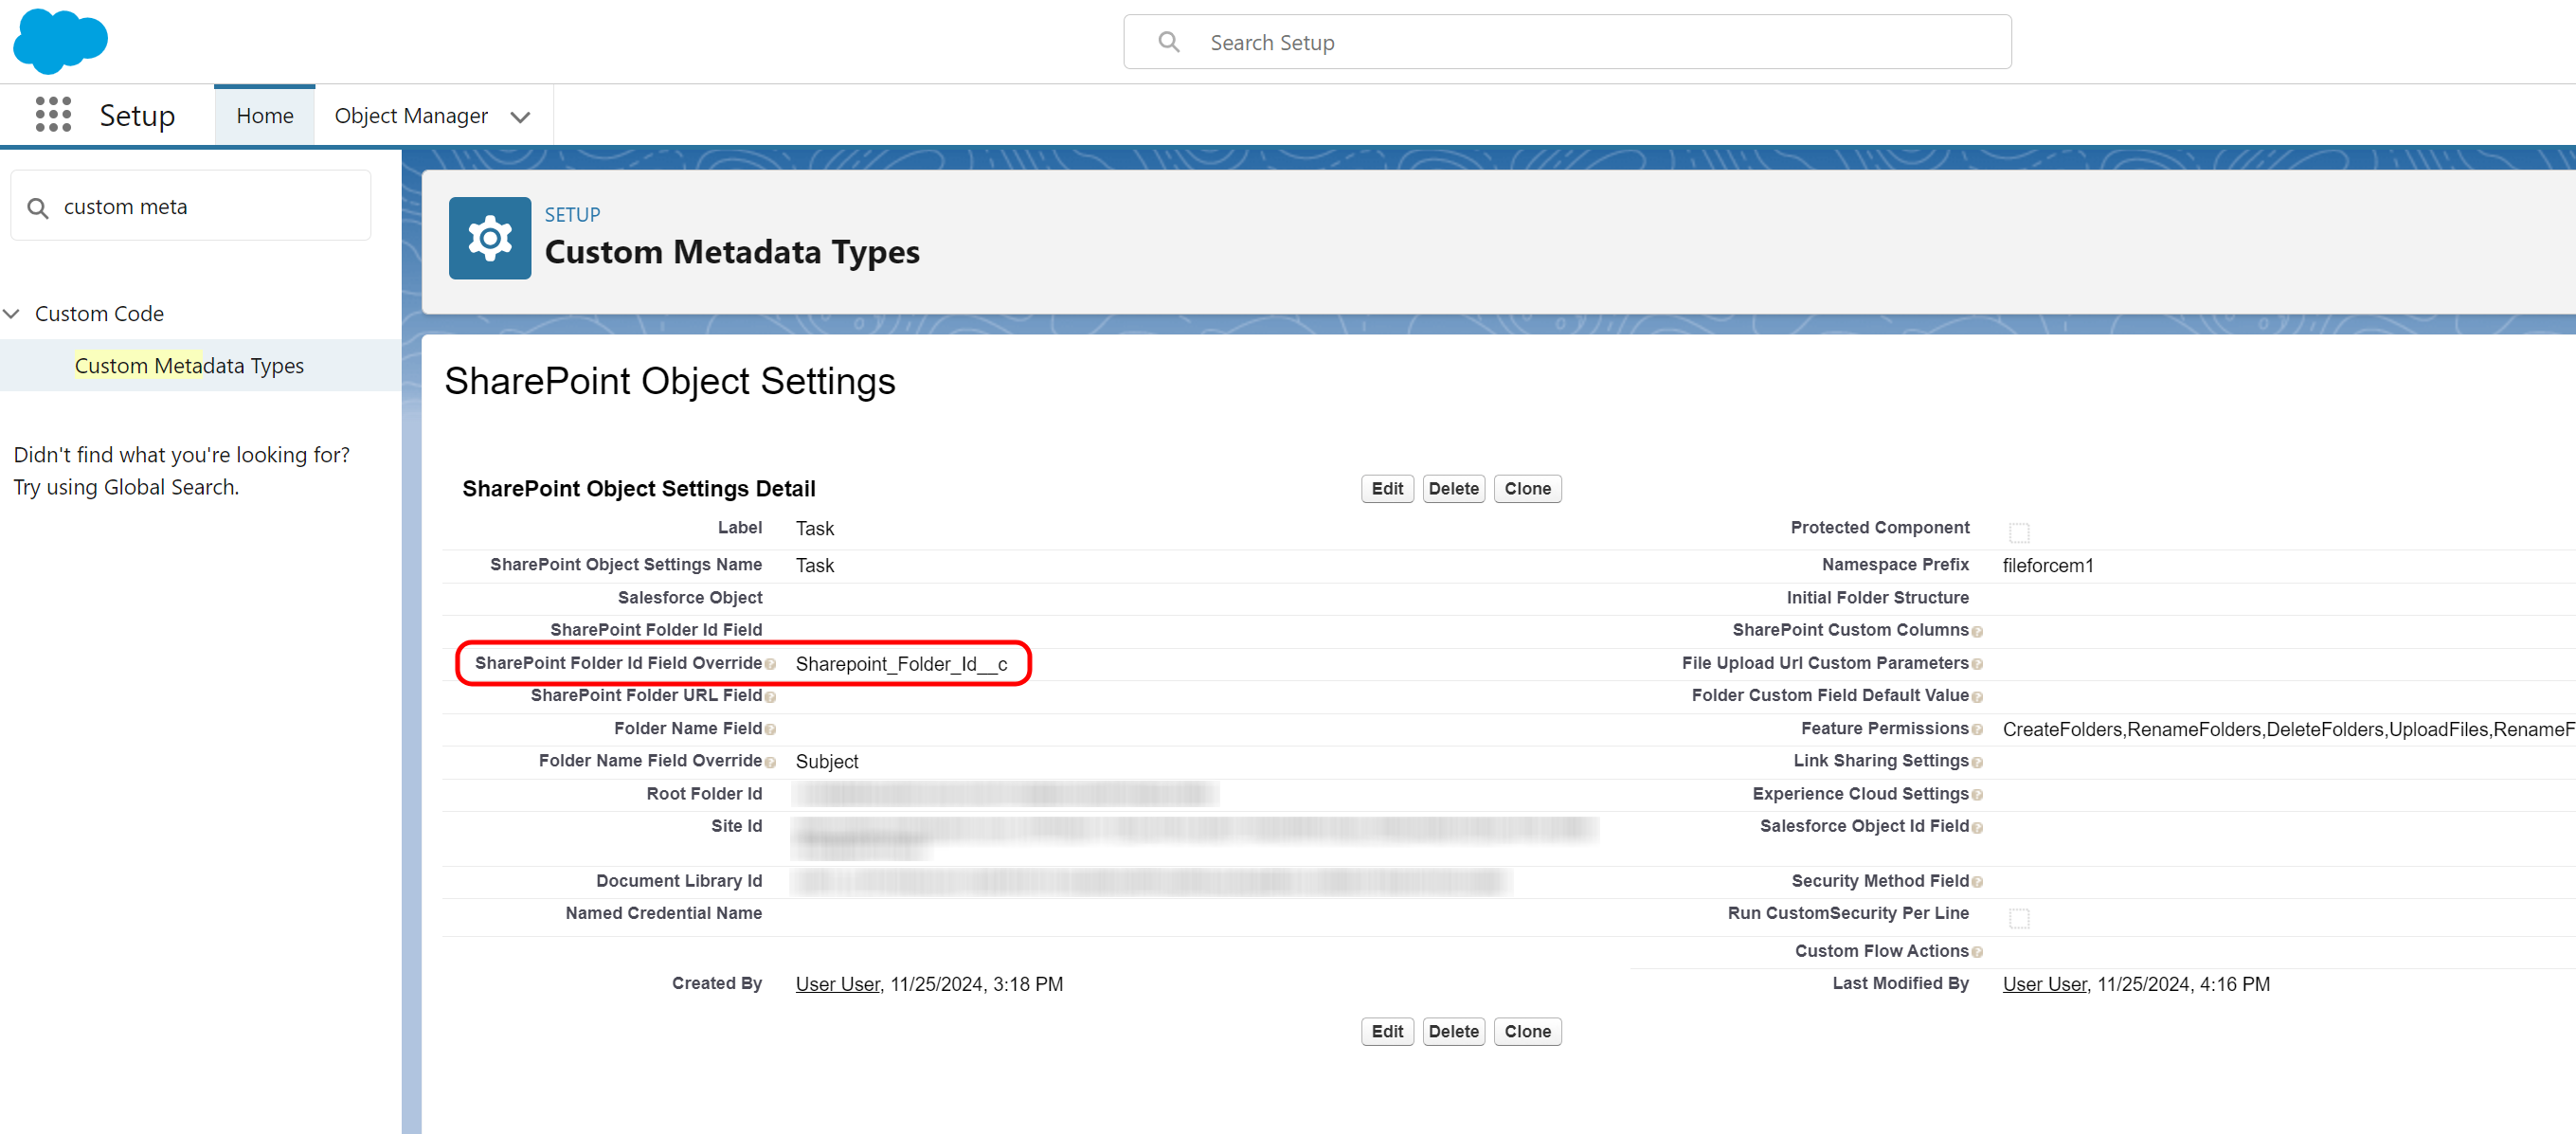
Task: Show help for Feature Permissions
Action: click(1977, 730)
